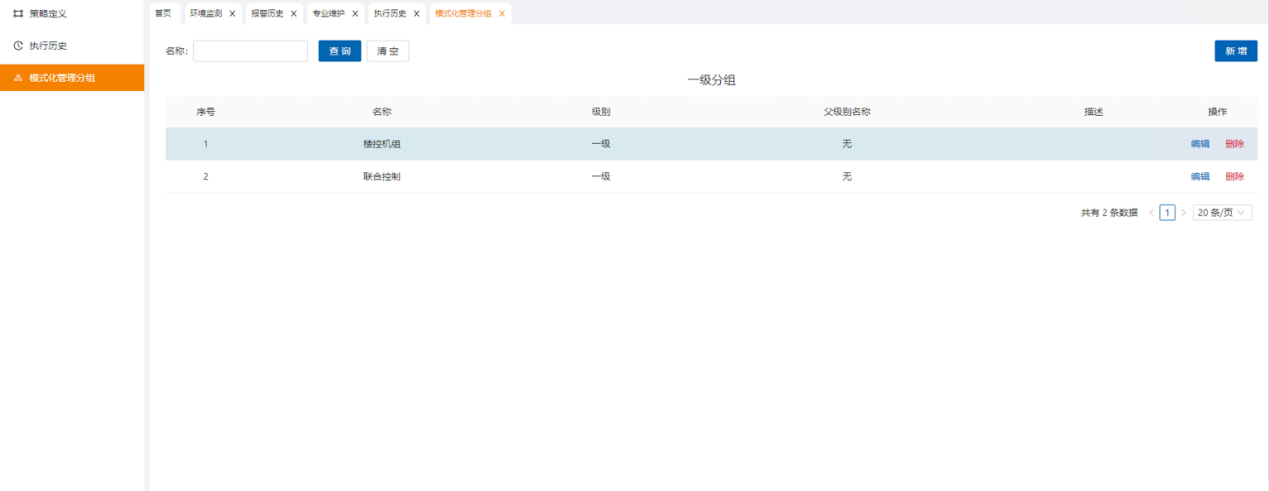Click the 策略定义 sidebar icon
The image size is (1269, 491).
[x=18, y=13]
